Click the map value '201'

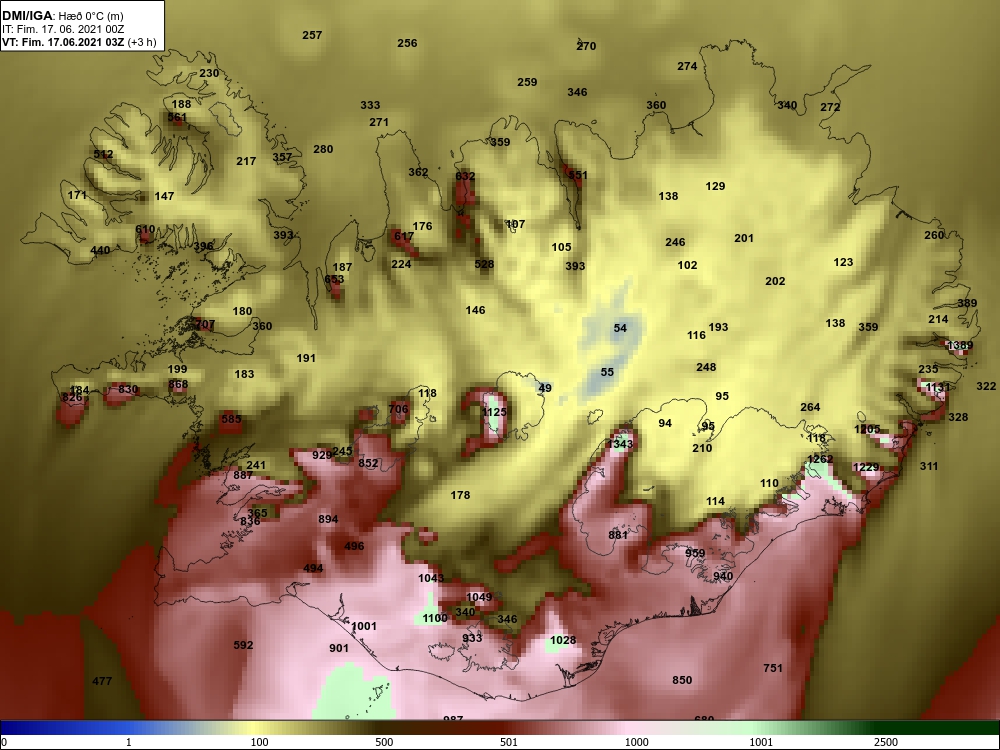pyautogui.click(x=744, y=239)
